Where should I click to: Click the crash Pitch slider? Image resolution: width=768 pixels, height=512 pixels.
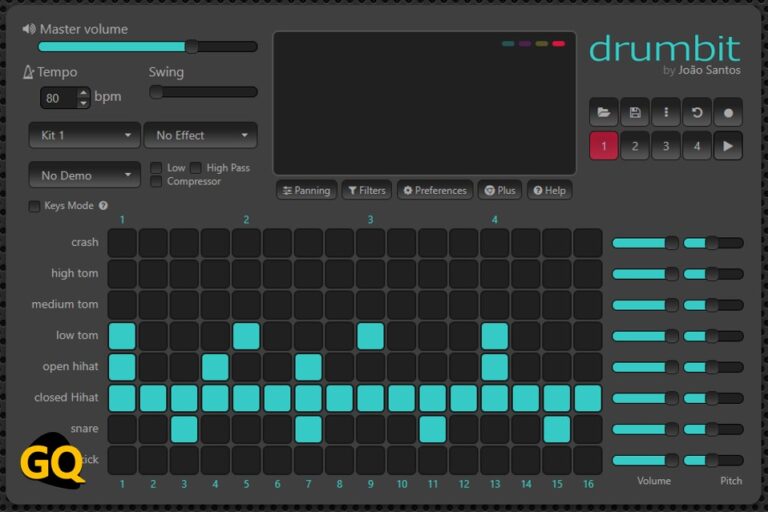714,243
